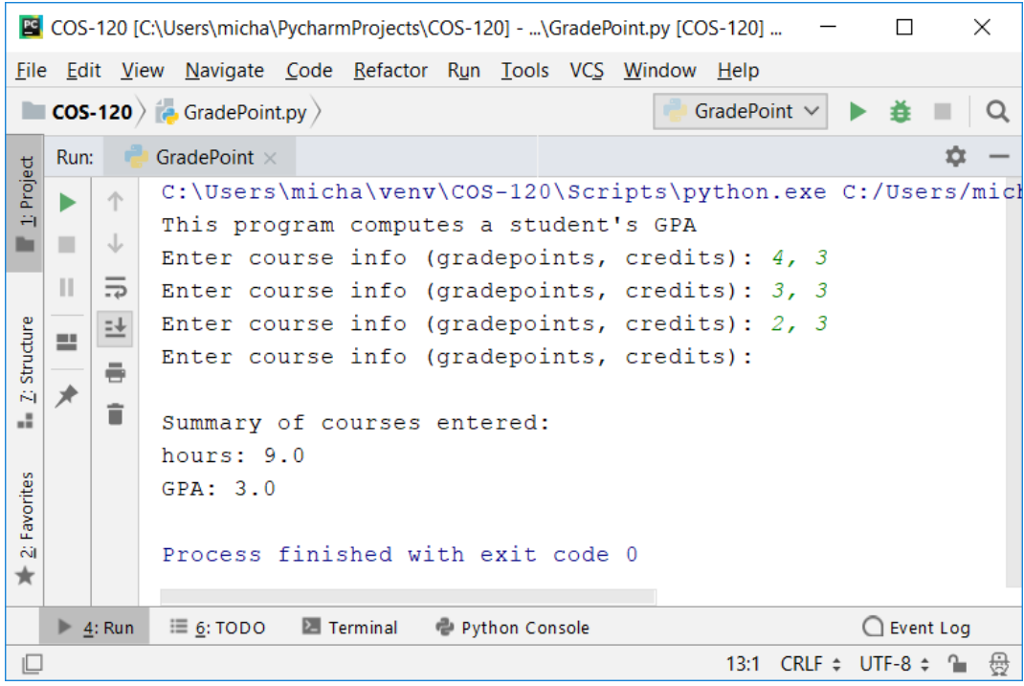This screenshot has width=1024, height=686.
Task: Rerun the GradePoint program
Action: [x=67, y=202]
